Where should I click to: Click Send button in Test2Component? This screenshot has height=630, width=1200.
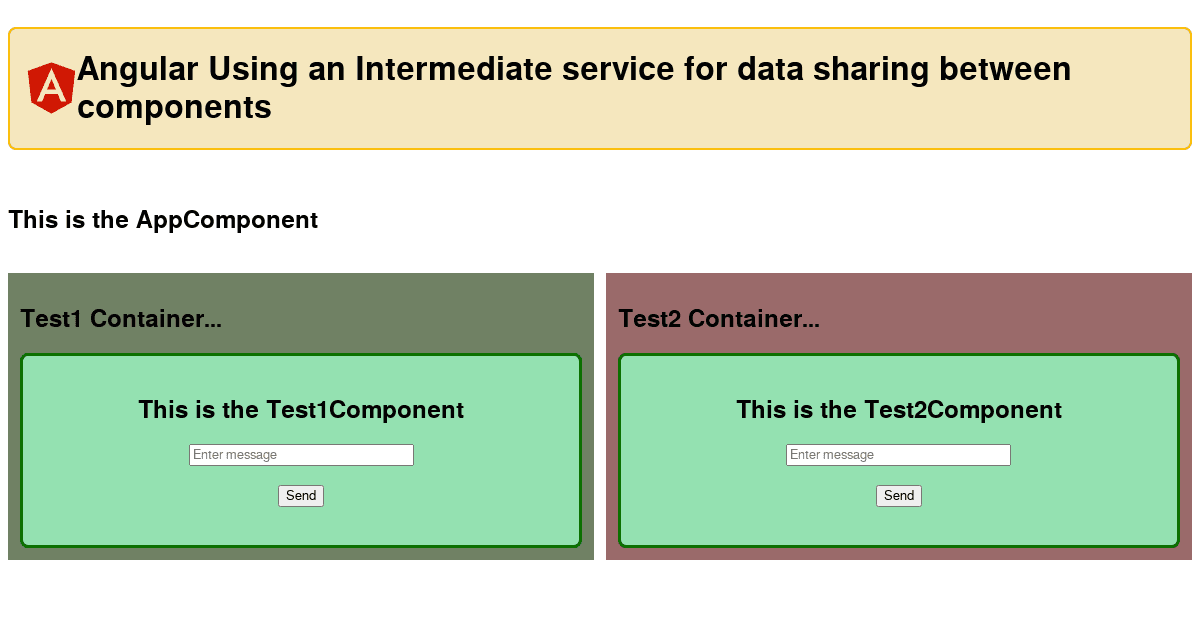899,496
